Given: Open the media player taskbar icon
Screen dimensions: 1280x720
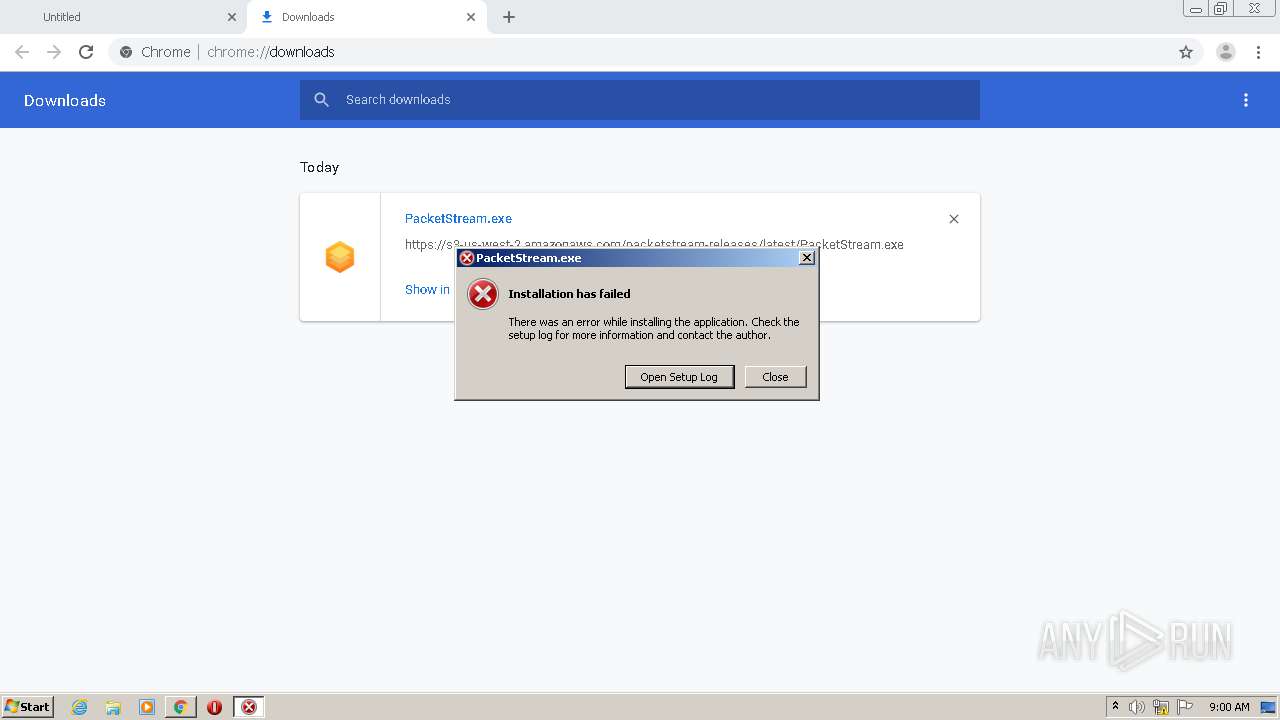Looking at the screenshot, I should click(x=147, y=707).
